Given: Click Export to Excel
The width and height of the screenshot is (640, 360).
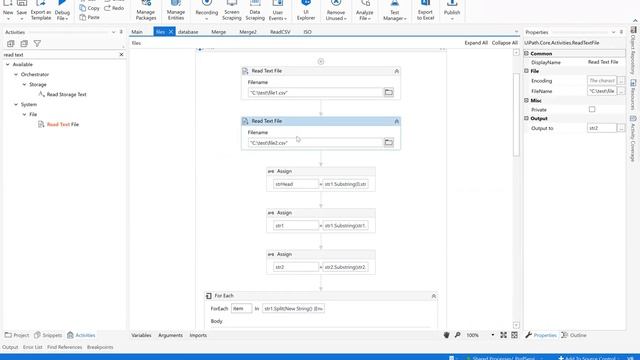Looking at the screenshot, I should pyautogui.click(x=425, y=11).
